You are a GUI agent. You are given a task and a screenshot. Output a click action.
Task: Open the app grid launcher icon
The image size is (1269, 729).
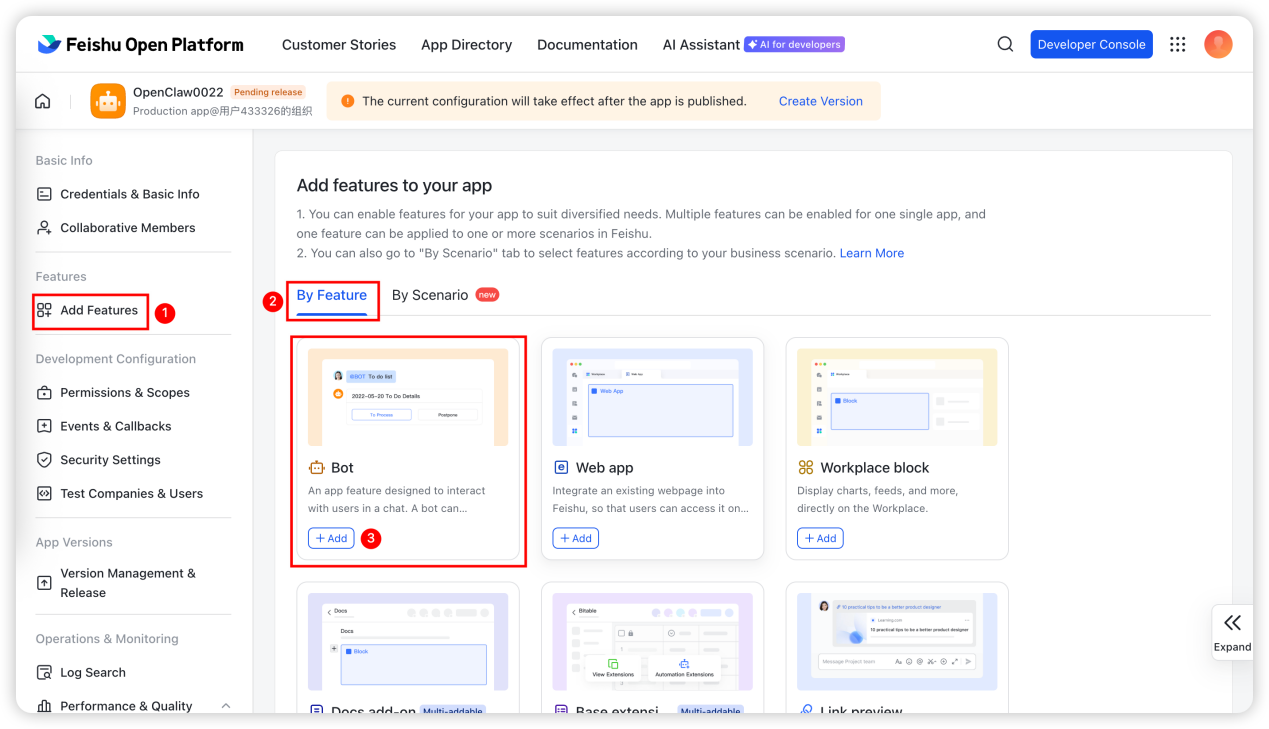1178,44
